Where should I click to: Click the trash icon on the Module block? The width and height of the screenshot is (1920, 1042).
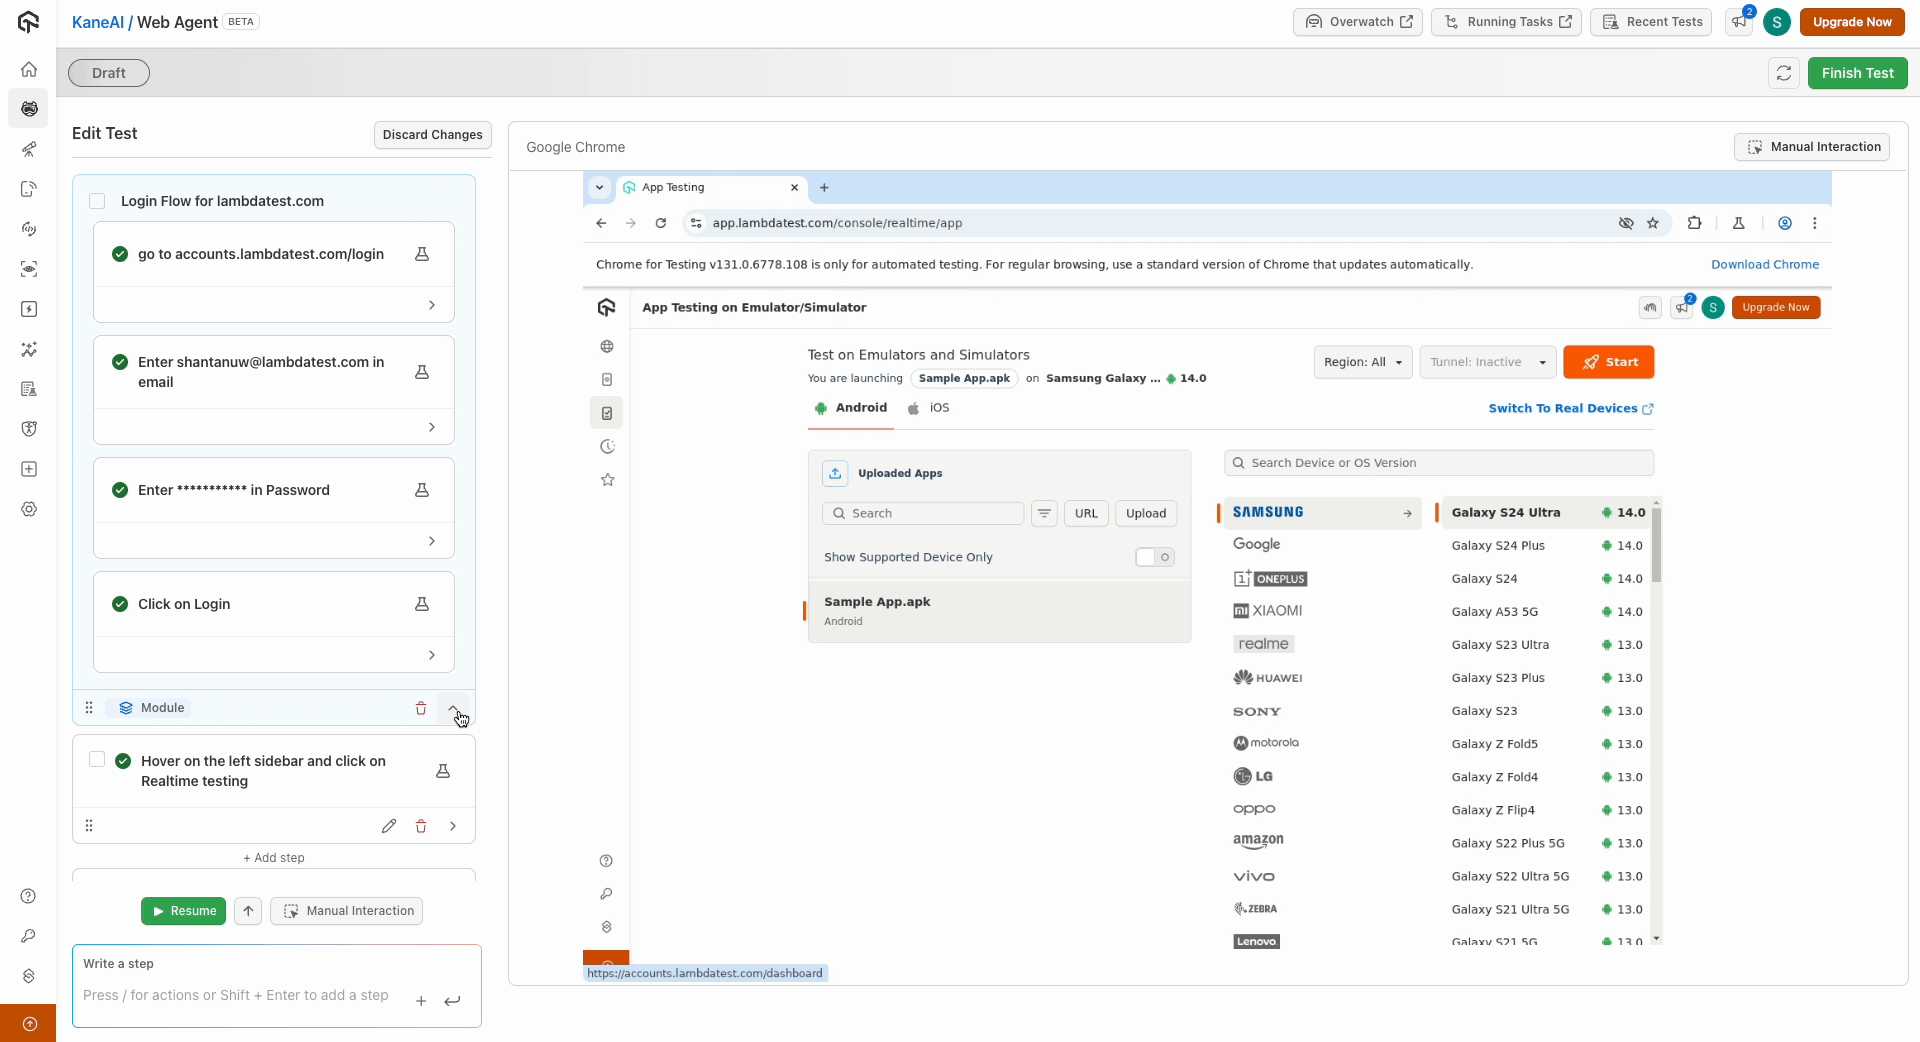point(421,708)
